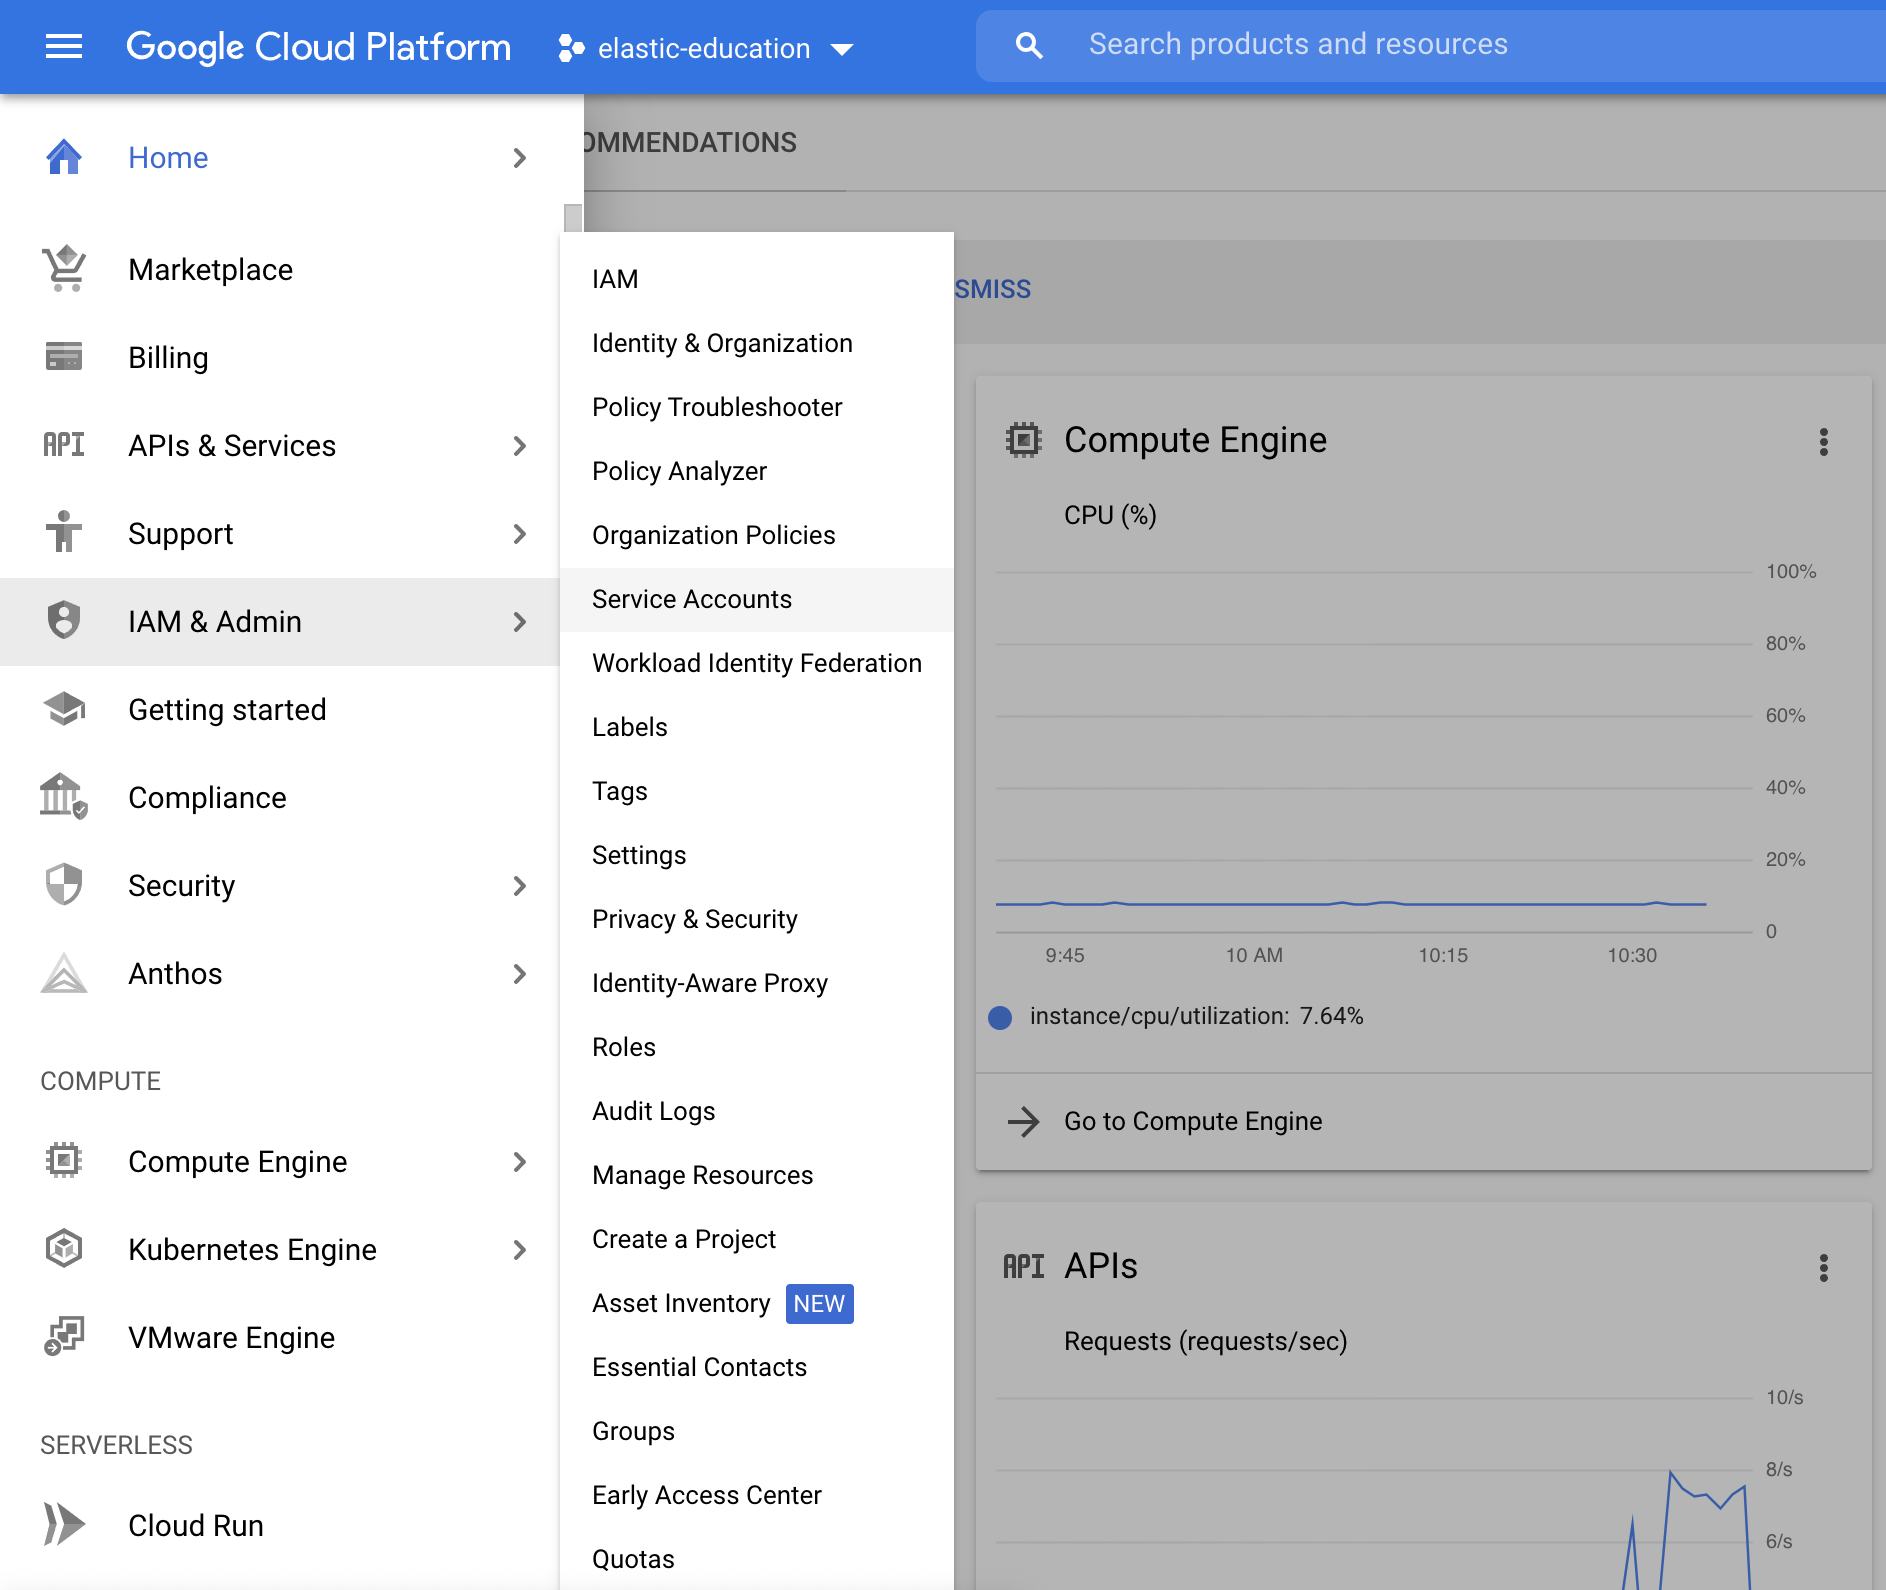1886x1590 pixels.
Task: Open Compute Engine card options menu
Action: point(1823,442)
